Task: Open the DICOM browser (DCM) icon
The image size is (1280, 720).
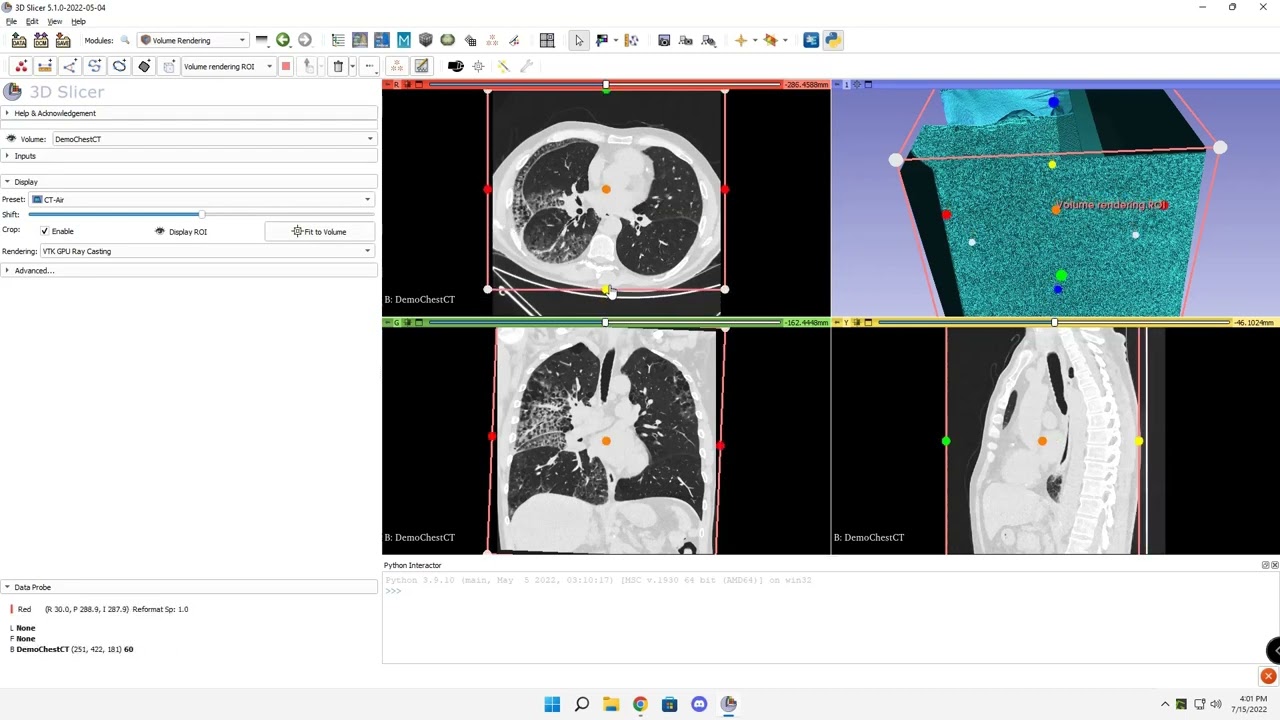Action: point(41,40)
